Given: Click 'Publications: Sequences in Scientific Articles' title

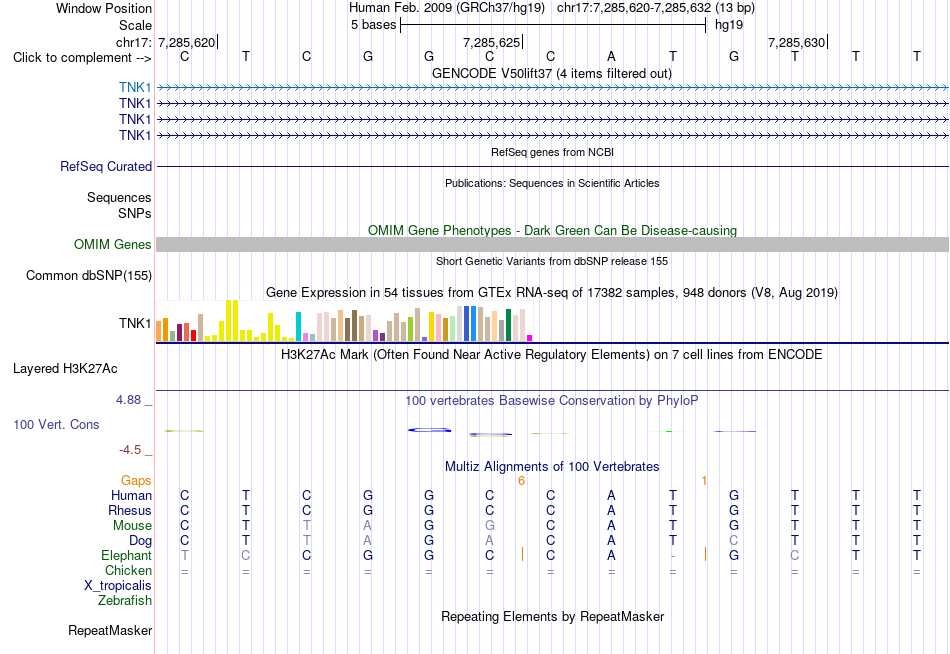Looking at the screenshot, I should click(x=552, y=183).
